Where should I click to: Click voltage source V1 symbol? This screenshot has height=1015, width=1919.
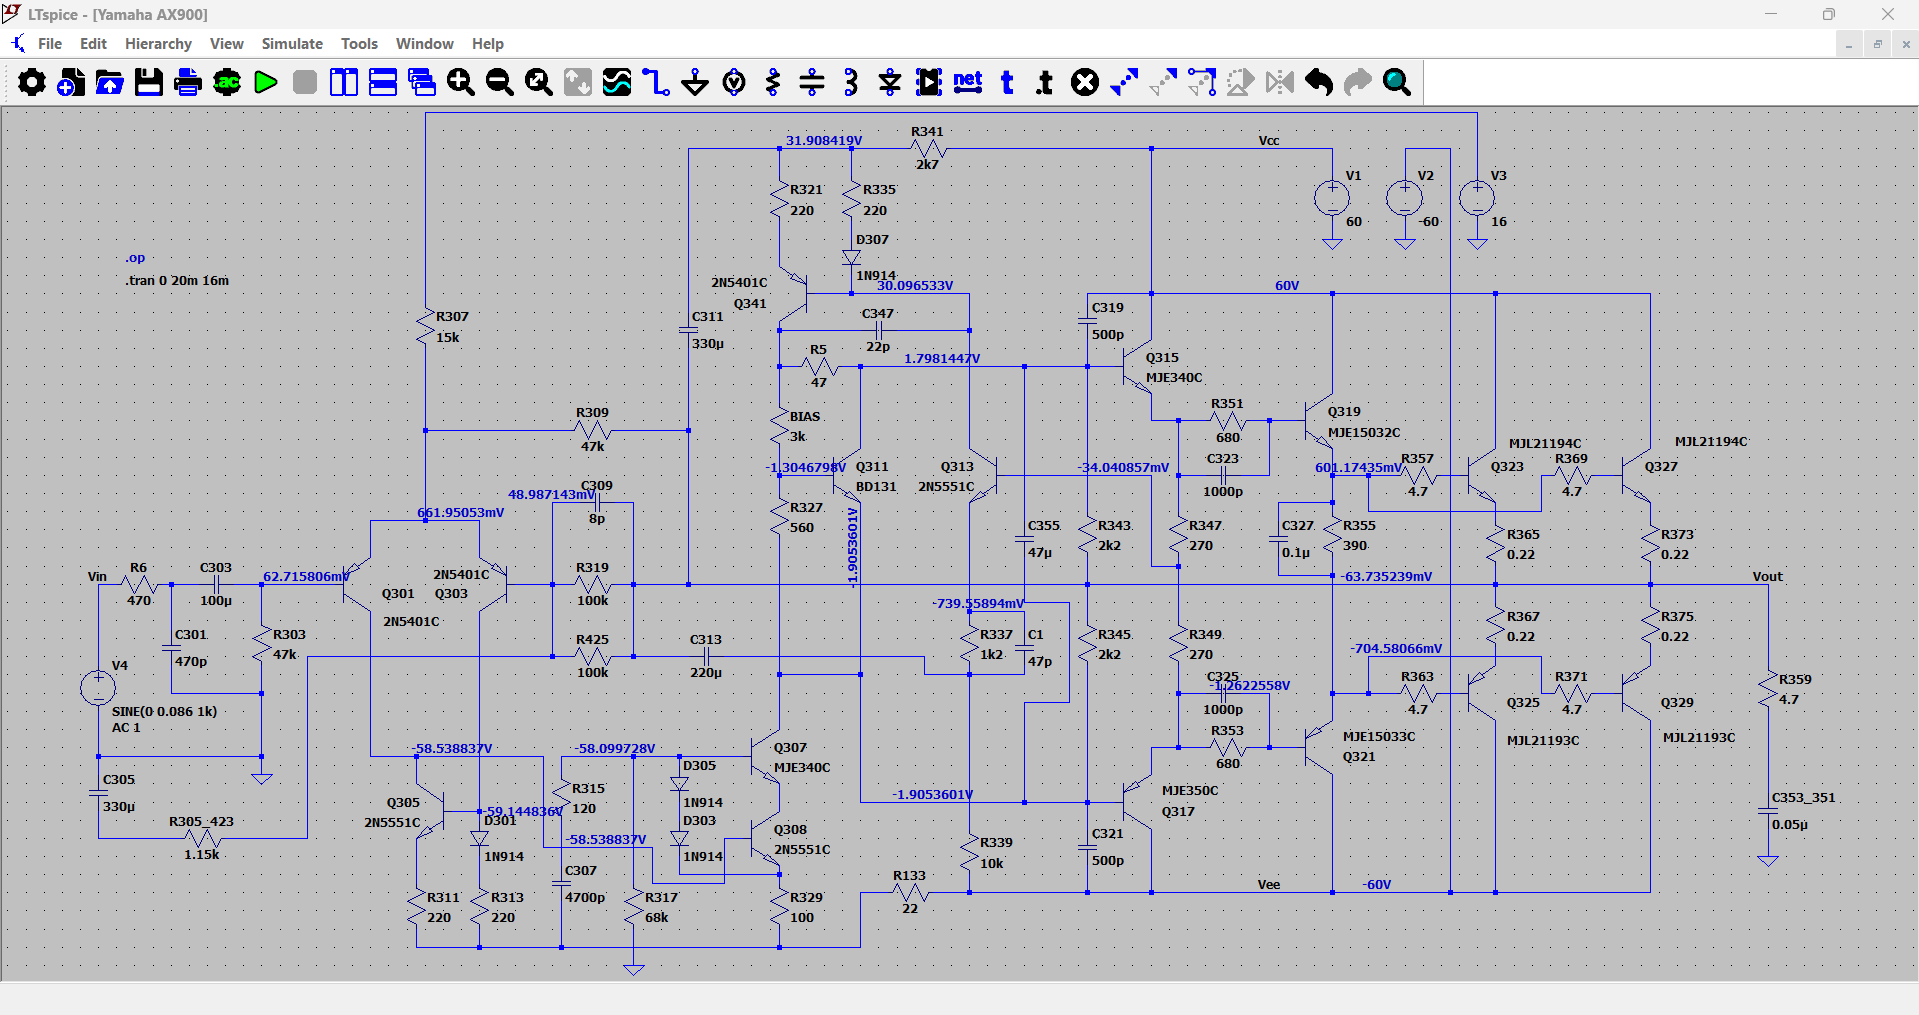coord(1332,198)
